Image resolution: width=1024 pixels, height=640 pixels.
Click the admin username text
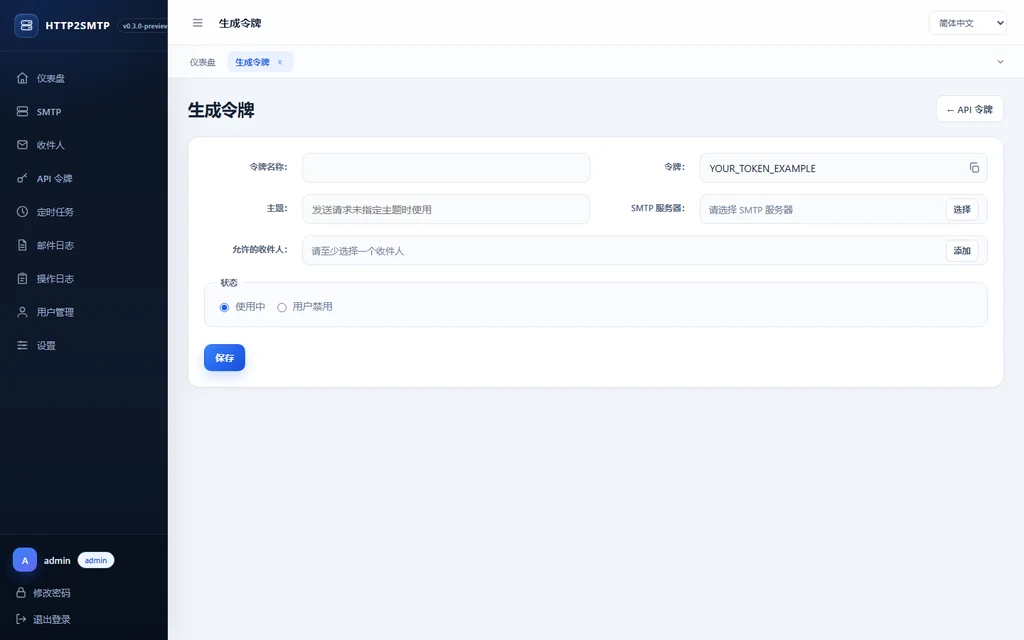click(57, 560)
